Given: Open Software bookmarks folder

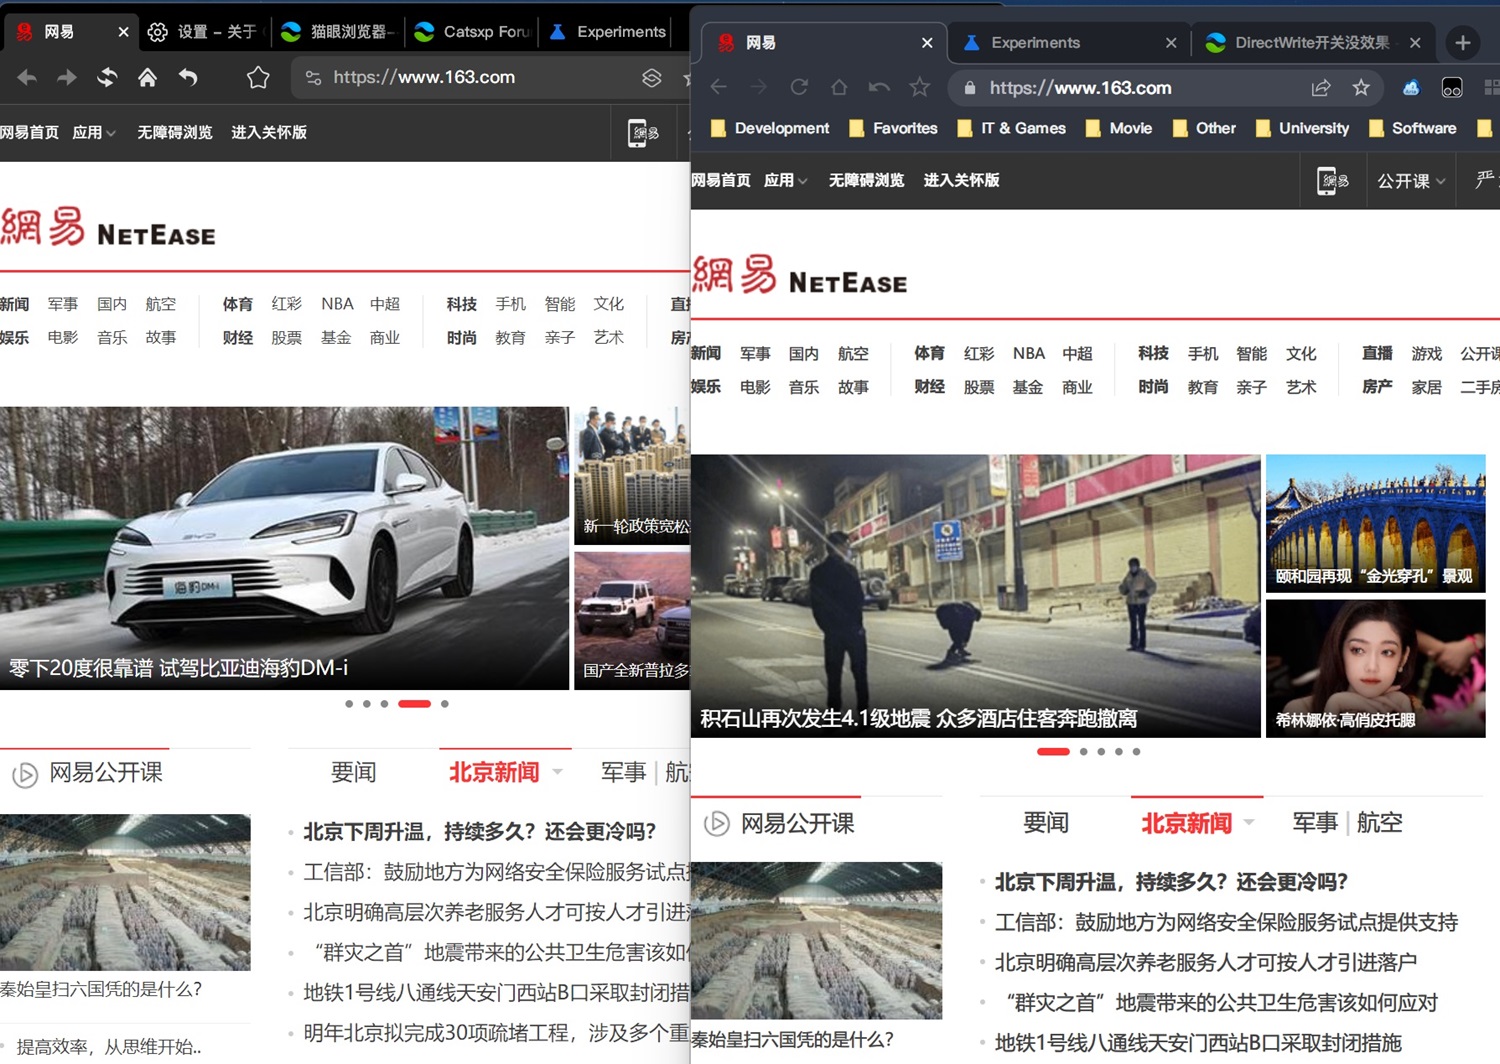Looking at the screenshot, I should pos(1412,128).
